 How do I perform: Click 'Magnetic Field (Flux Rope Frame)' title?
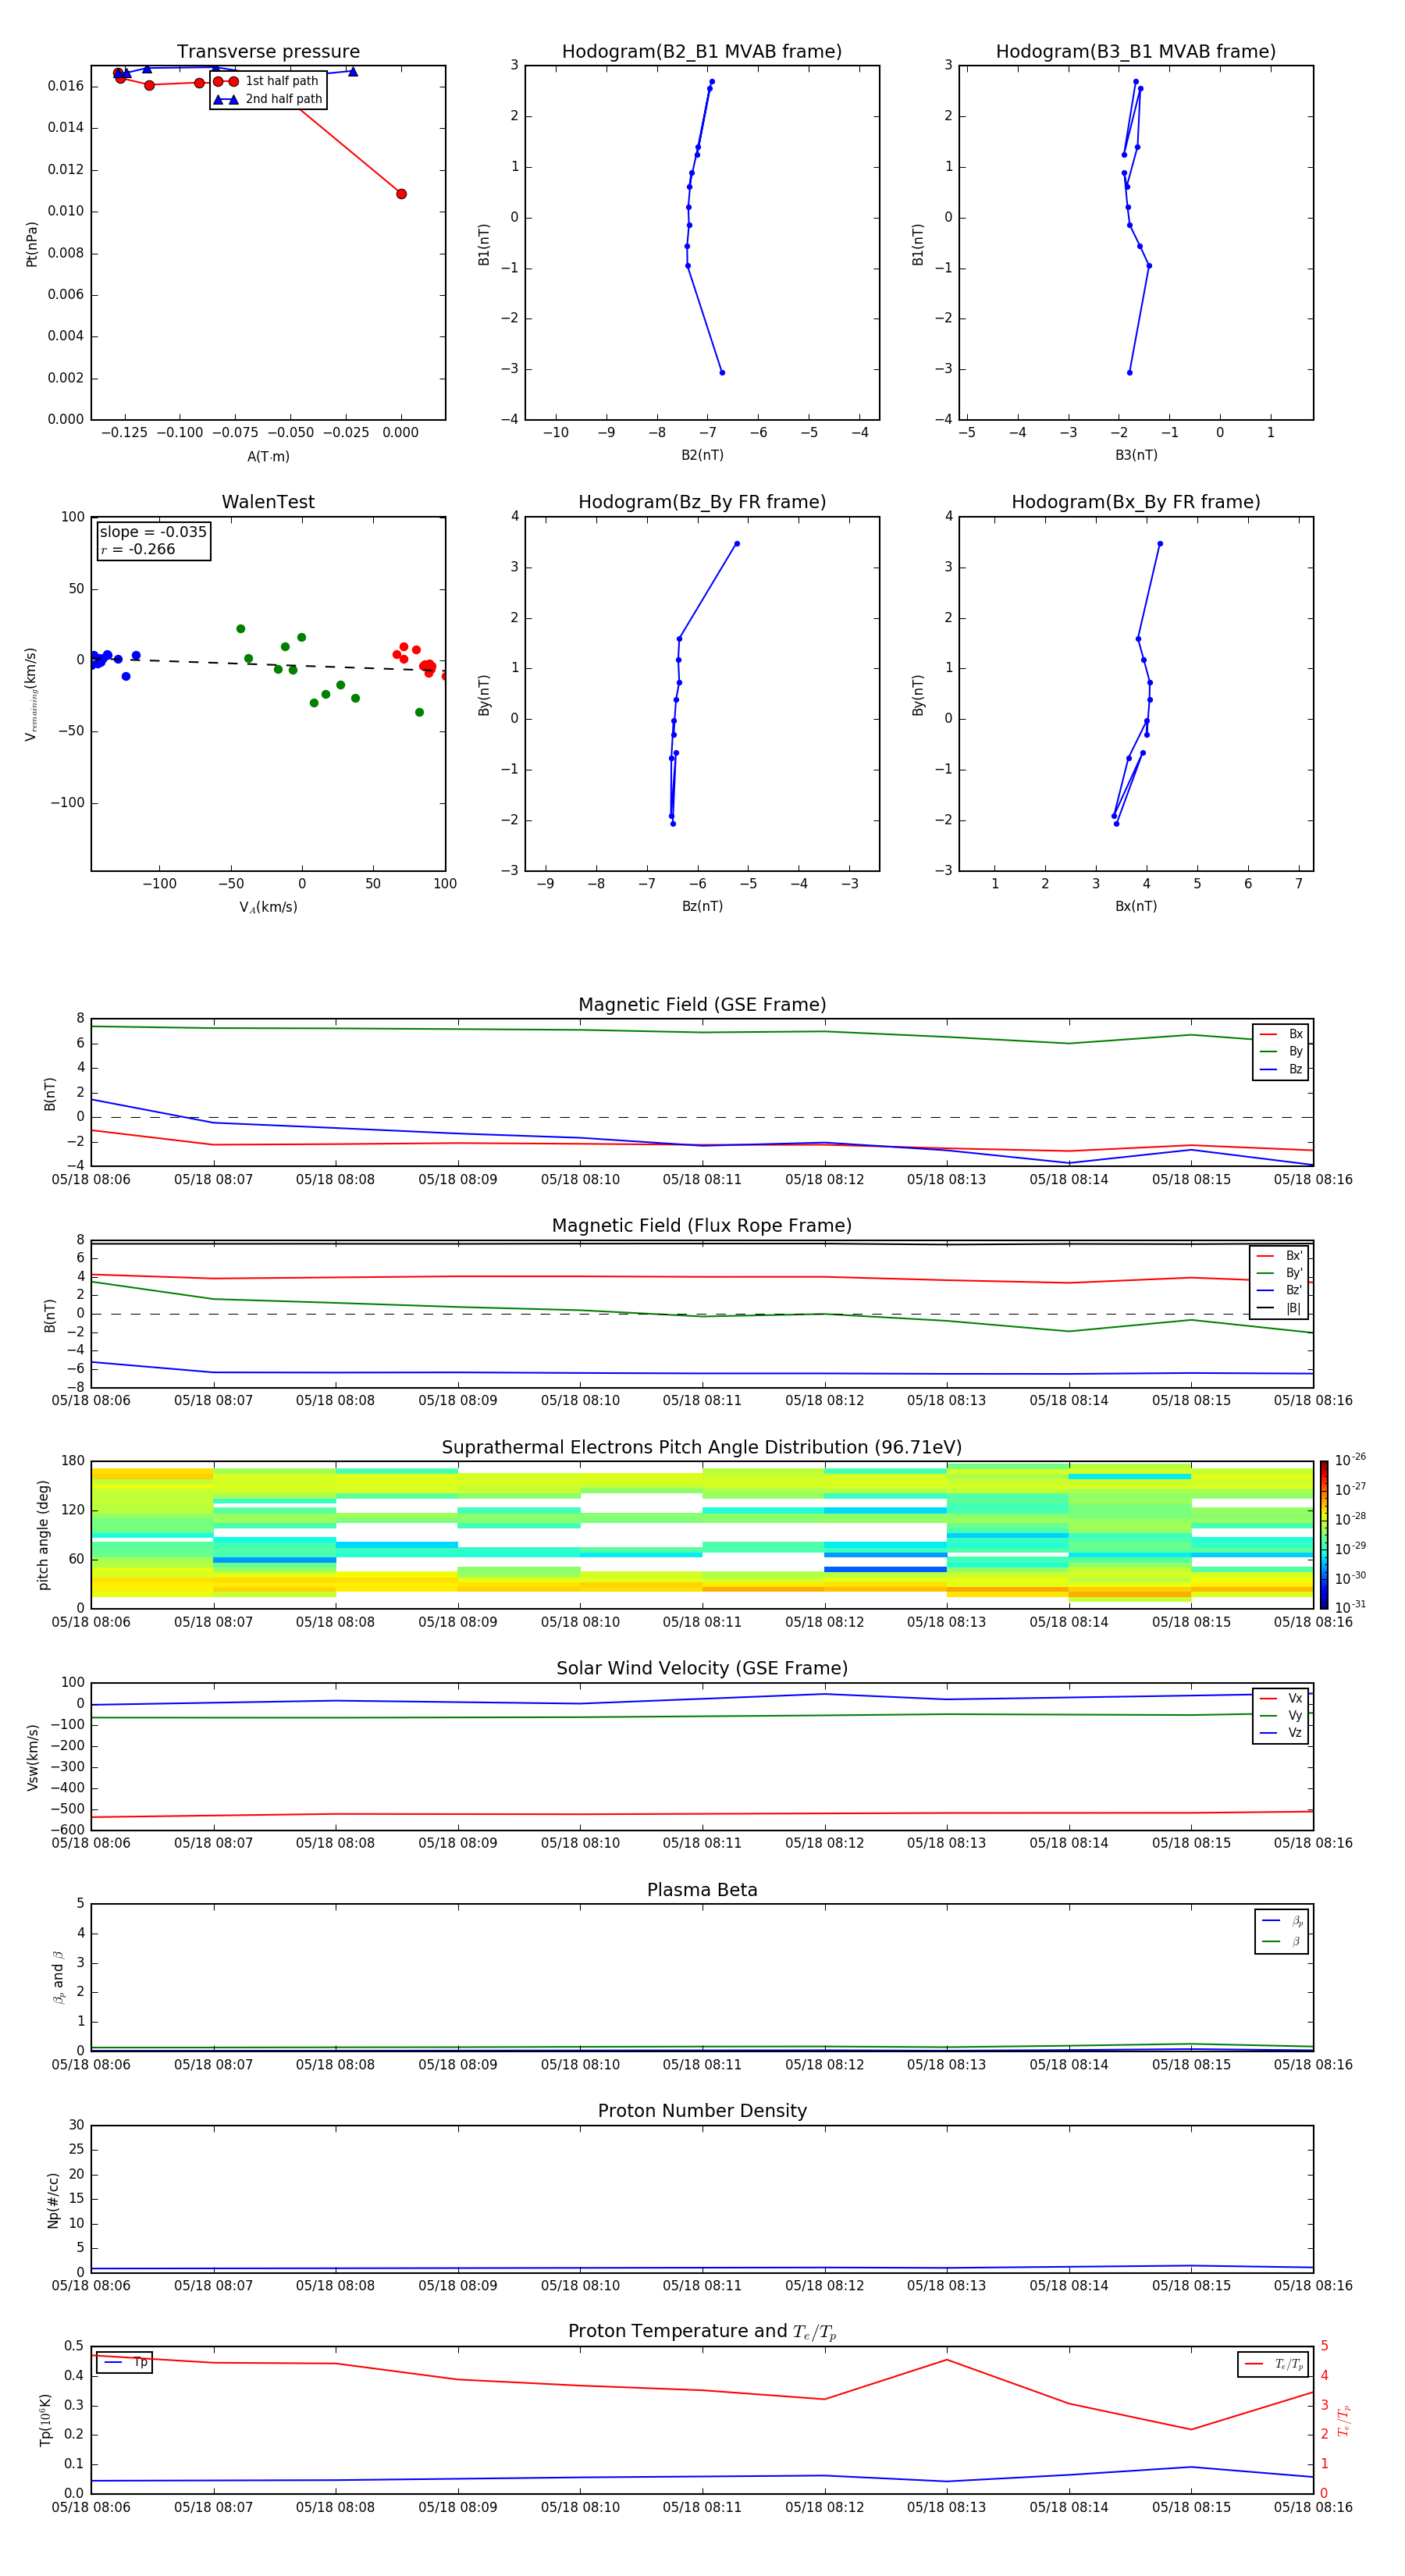[x=702, y=1226]
